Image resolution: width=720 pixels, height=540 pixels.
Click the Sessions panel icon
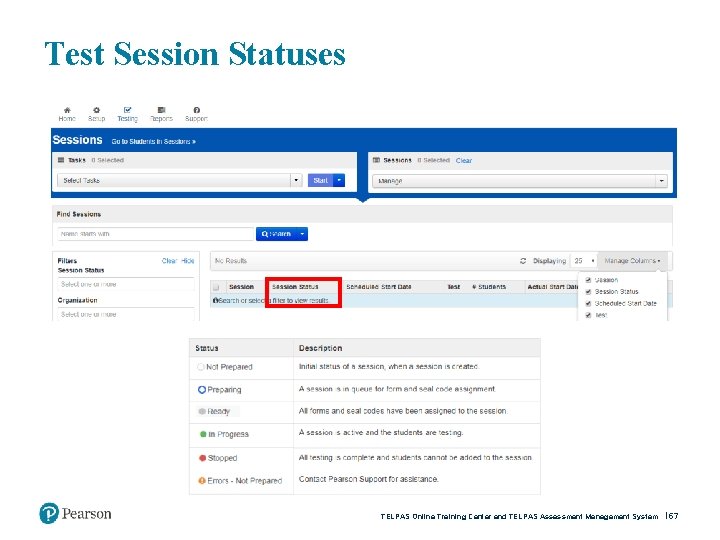tap(377, 160)
